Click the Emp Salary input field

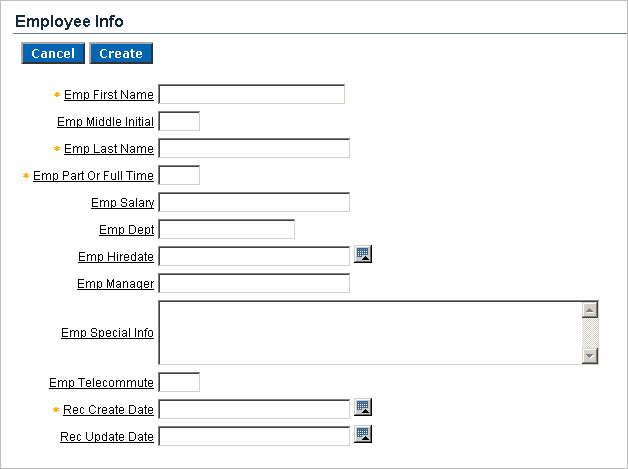[254, 203]
